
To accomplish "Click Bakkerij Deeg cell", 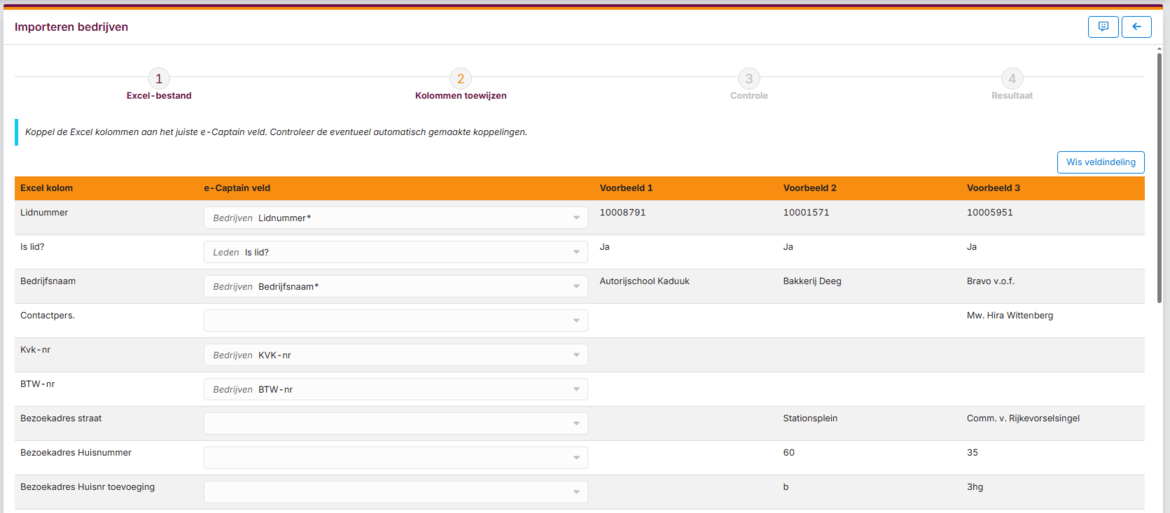I will pyautogui.click(x=813, y=281).
